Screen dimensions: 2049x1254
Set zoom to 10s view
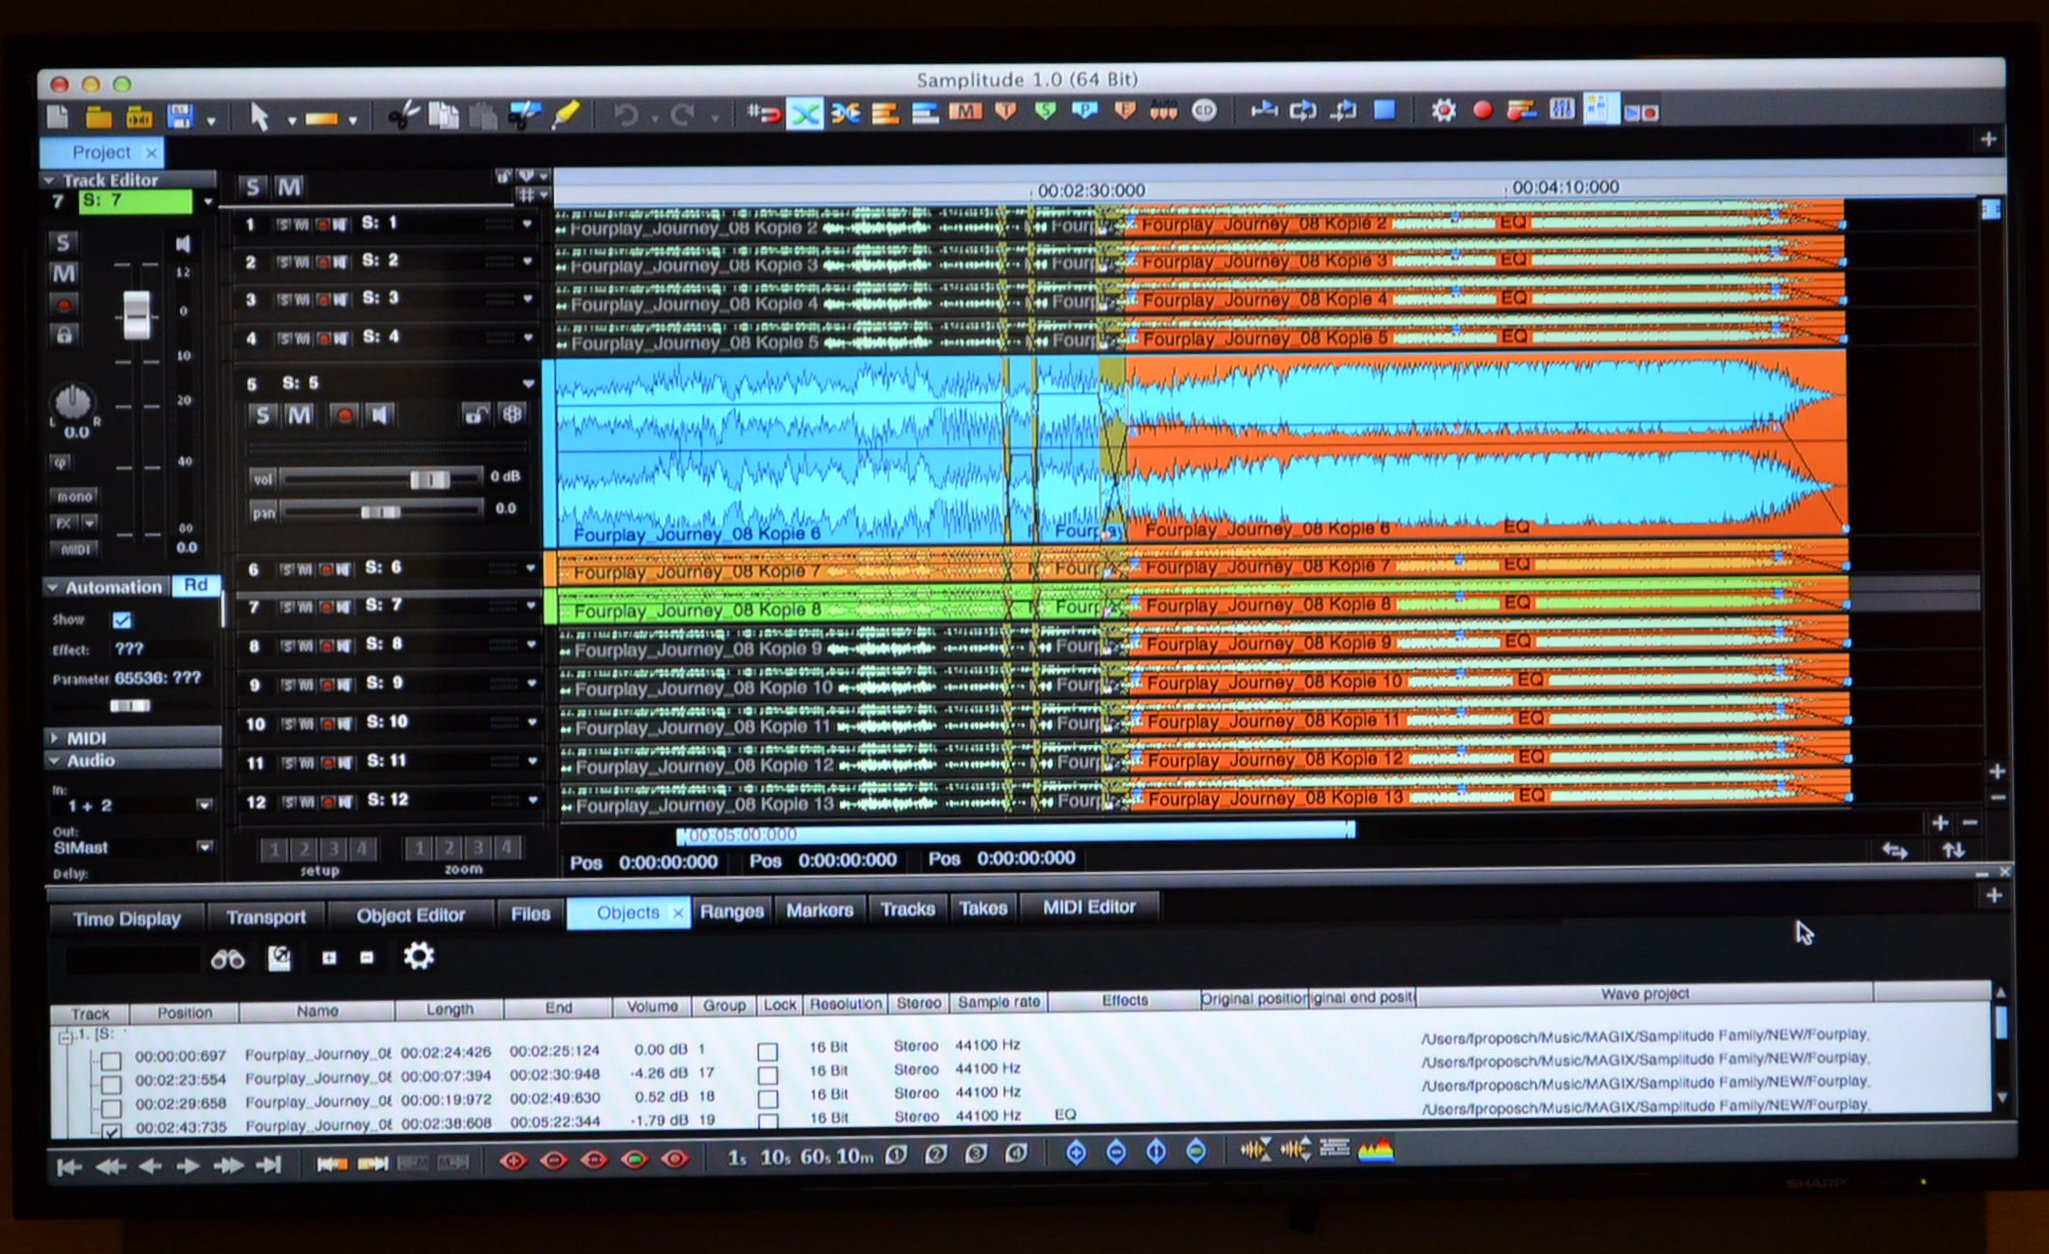click(x=775, y=1158)
